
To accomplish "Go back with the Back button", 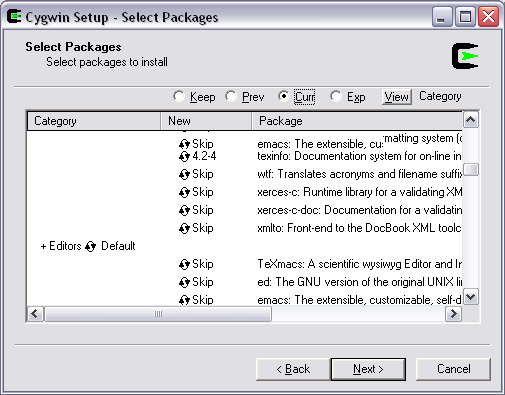I will 293,369.
